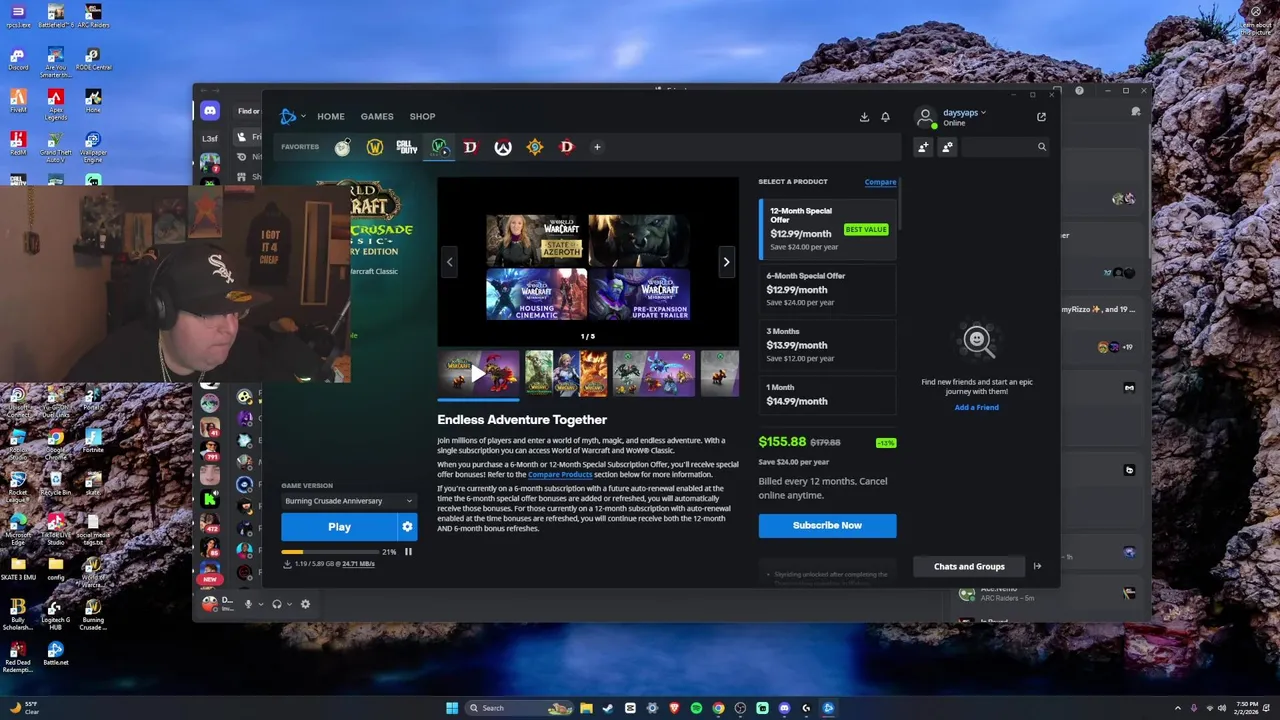Select the 1 Month subscription option

point(828,395)
